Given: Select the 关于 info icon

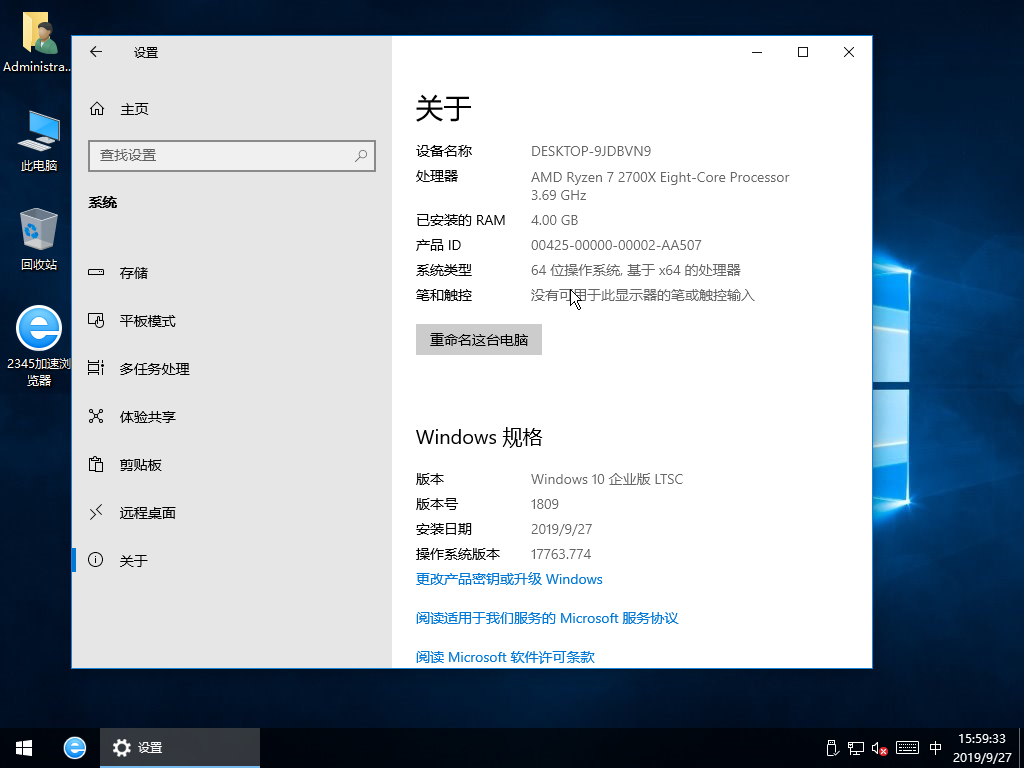Looking at the screenshot, I should (96, 560).
